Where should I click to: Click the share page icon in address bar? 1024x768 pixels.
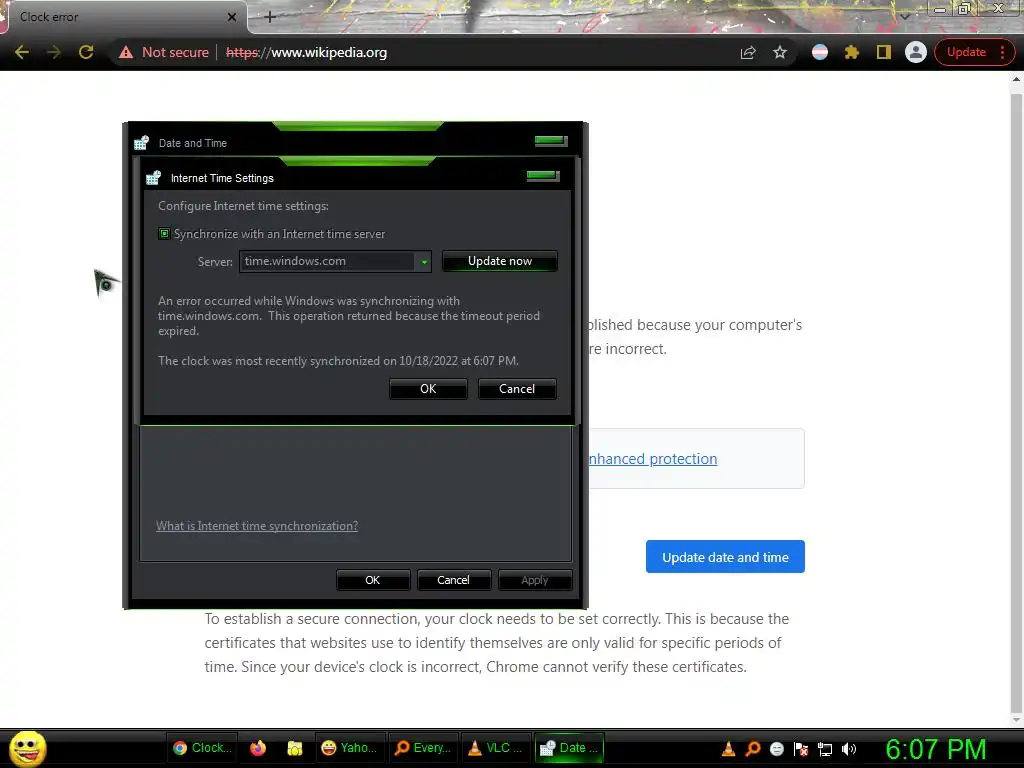[x=748, y=52]
